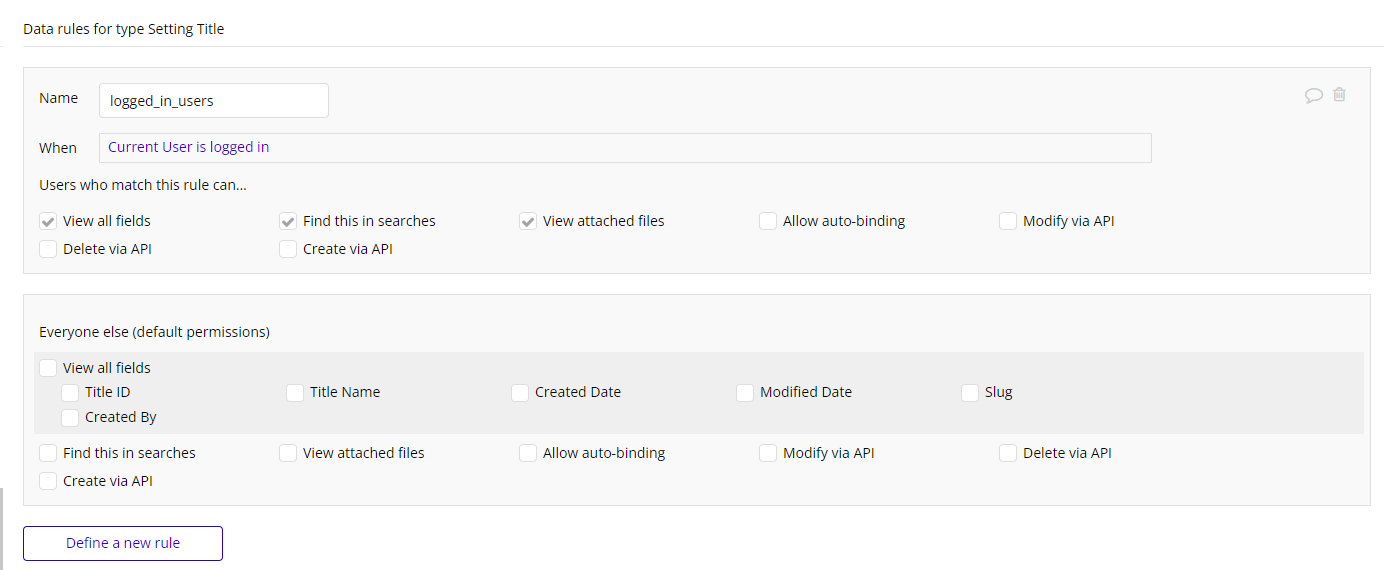
Task: Enable Allow auto-binding for logged-in users
Action: 768,221
